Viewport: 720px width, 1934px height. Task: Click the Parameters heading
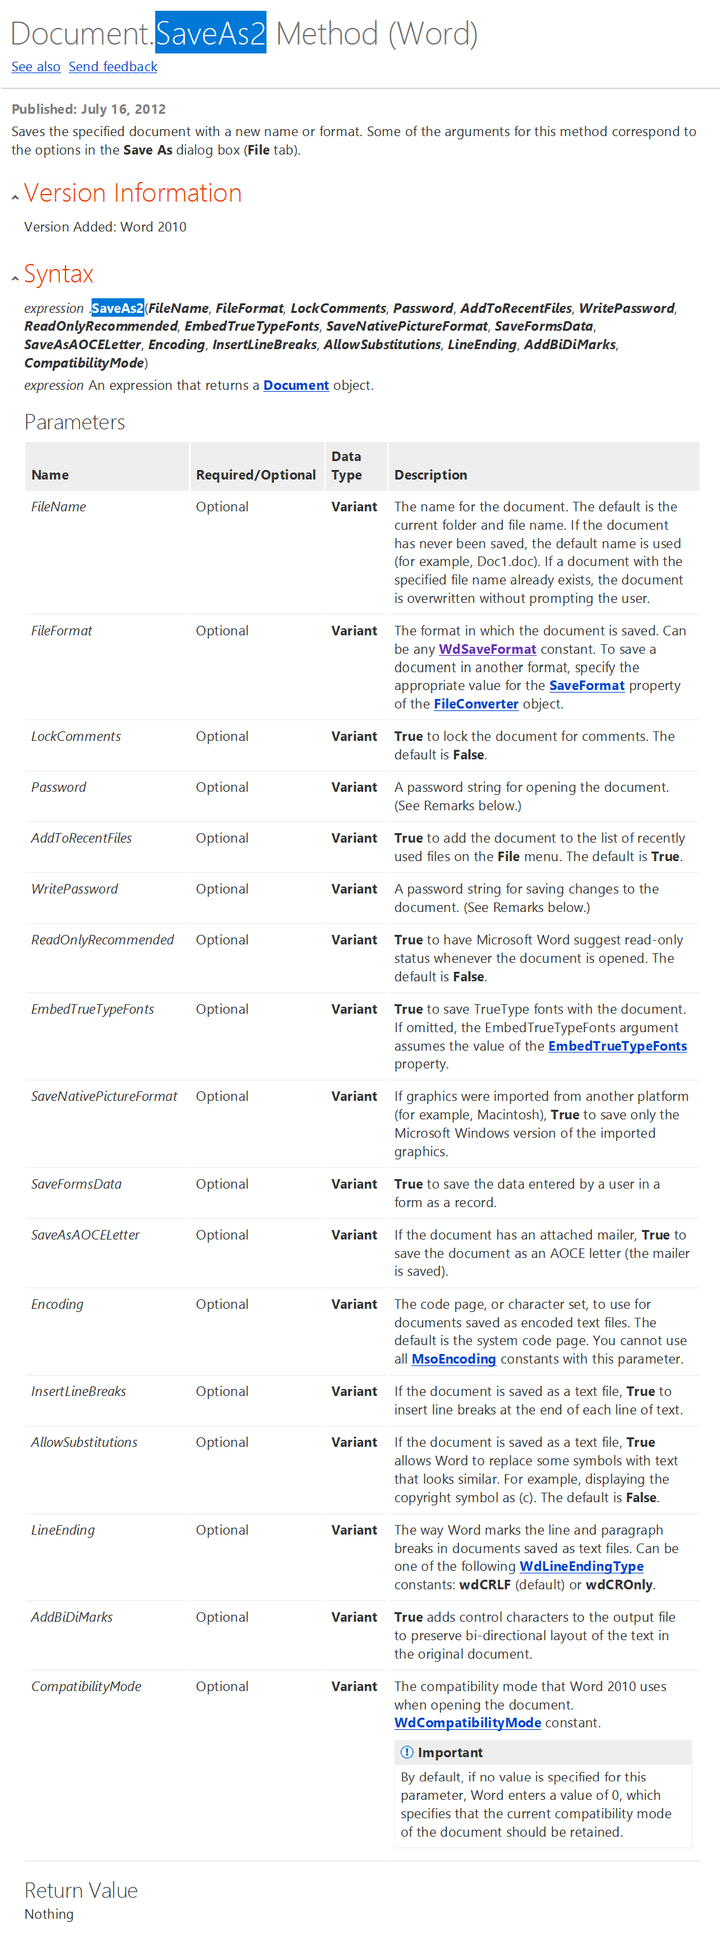75,422
